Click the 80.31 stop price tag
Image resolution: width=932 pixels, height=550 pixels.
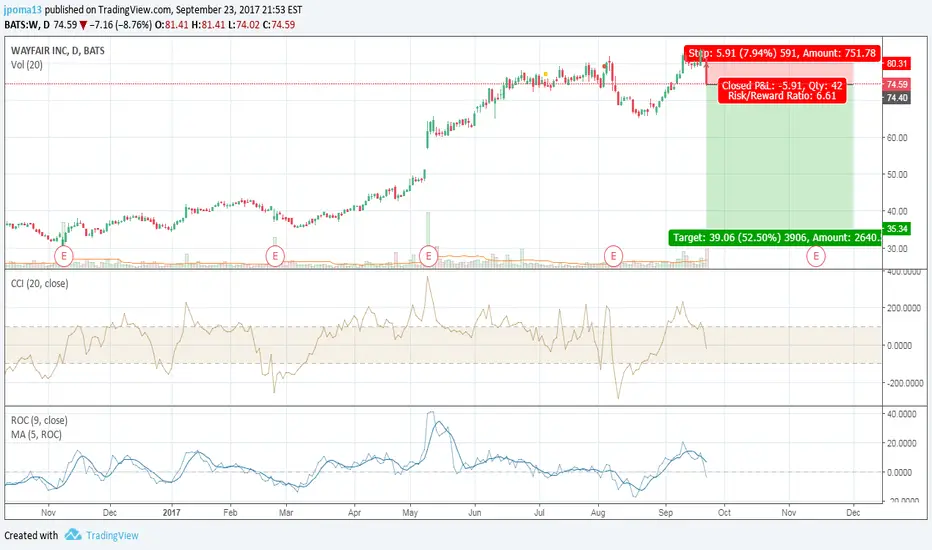coord(897,64)
